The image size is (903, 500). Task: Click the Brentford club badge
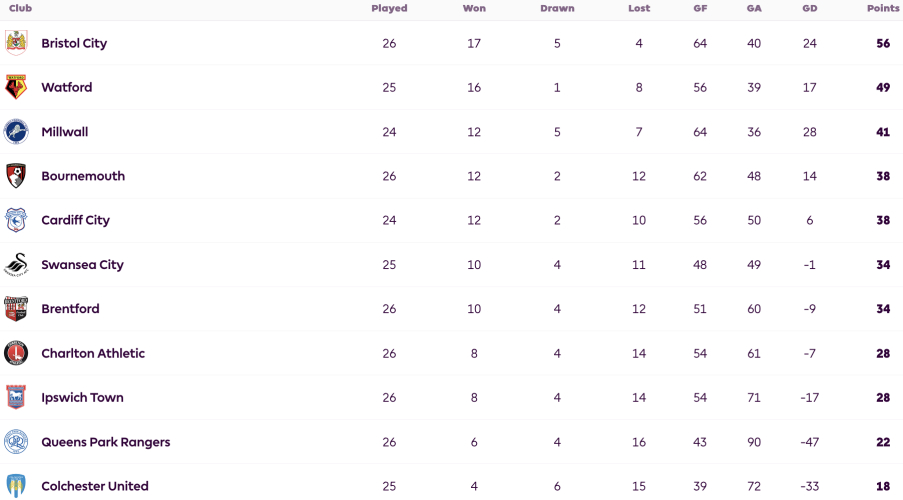pyautogui.click(x=16, y=309)
